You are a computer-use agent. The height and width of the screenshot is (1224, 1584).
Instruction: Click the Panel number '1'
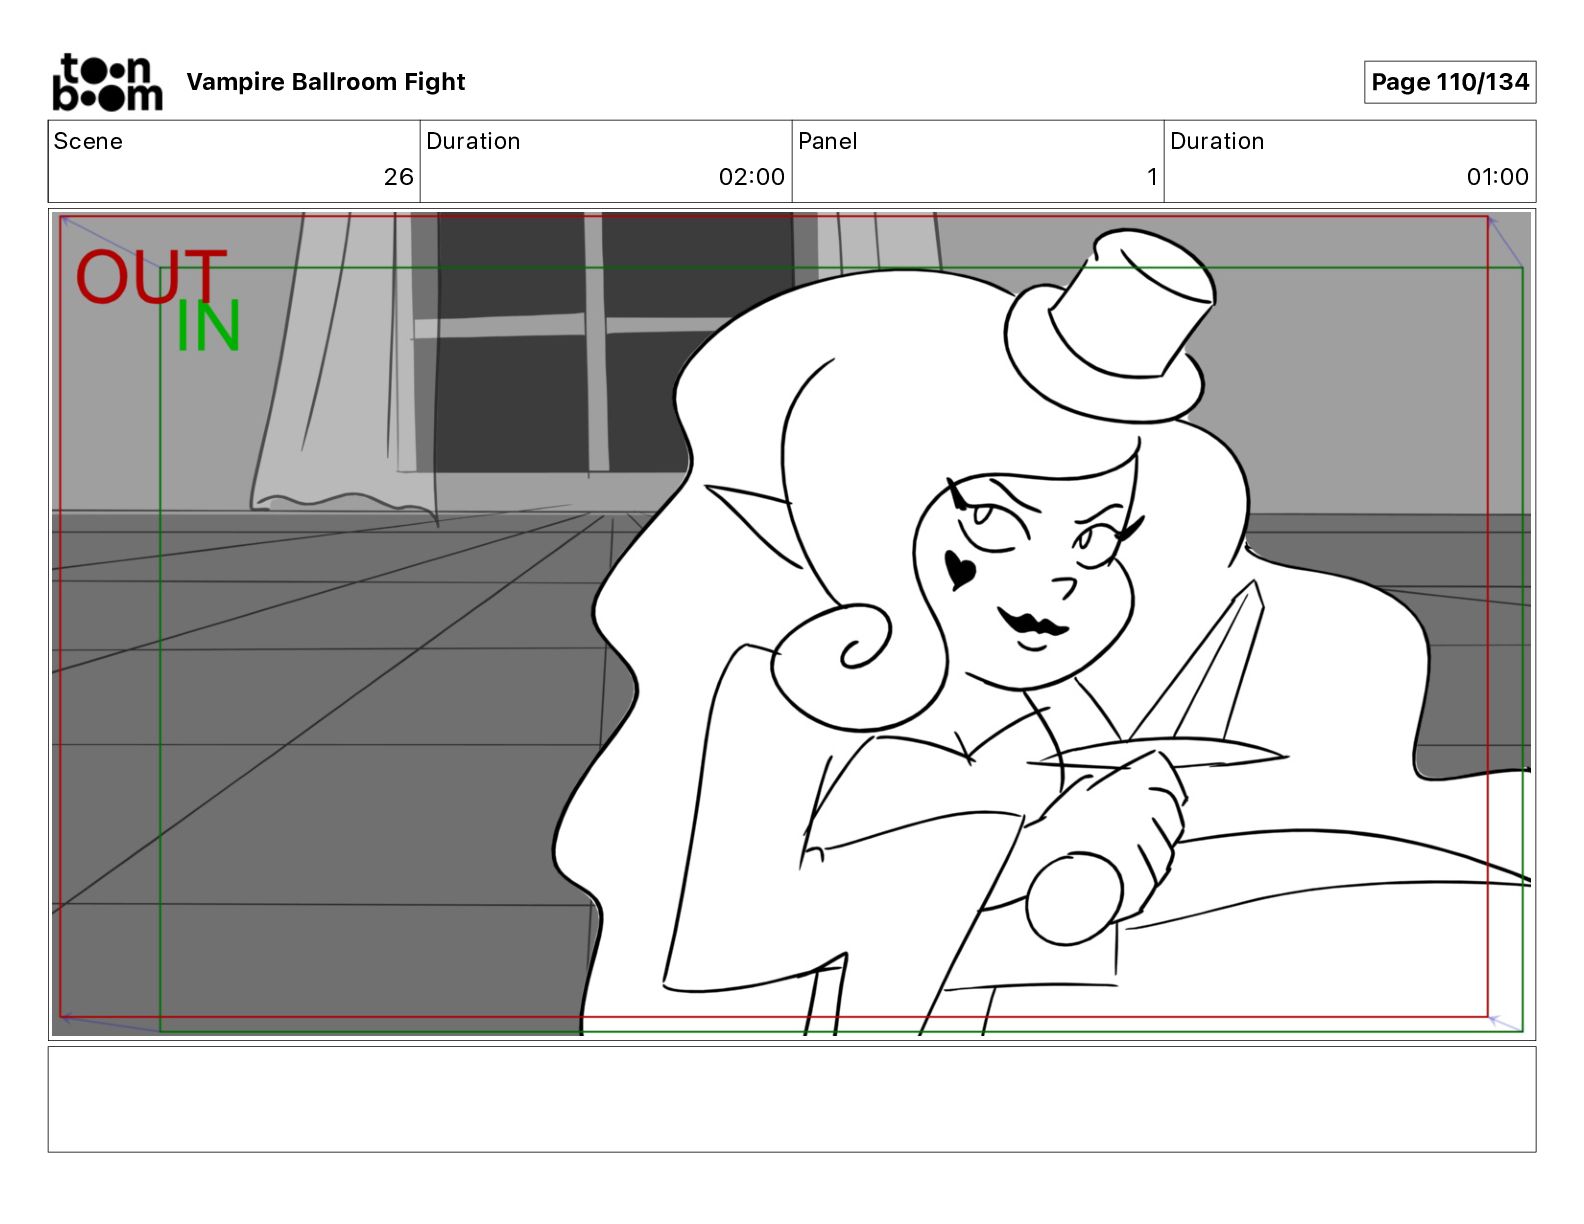1152,177
